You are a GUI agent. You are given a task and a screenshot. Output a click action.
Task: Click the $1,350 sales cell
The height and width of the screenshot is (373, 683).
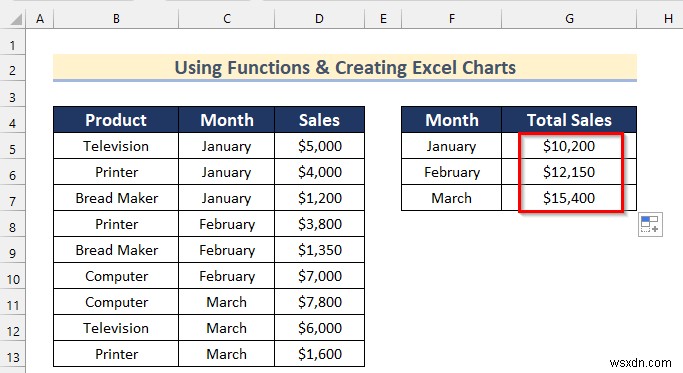[319, 250]
